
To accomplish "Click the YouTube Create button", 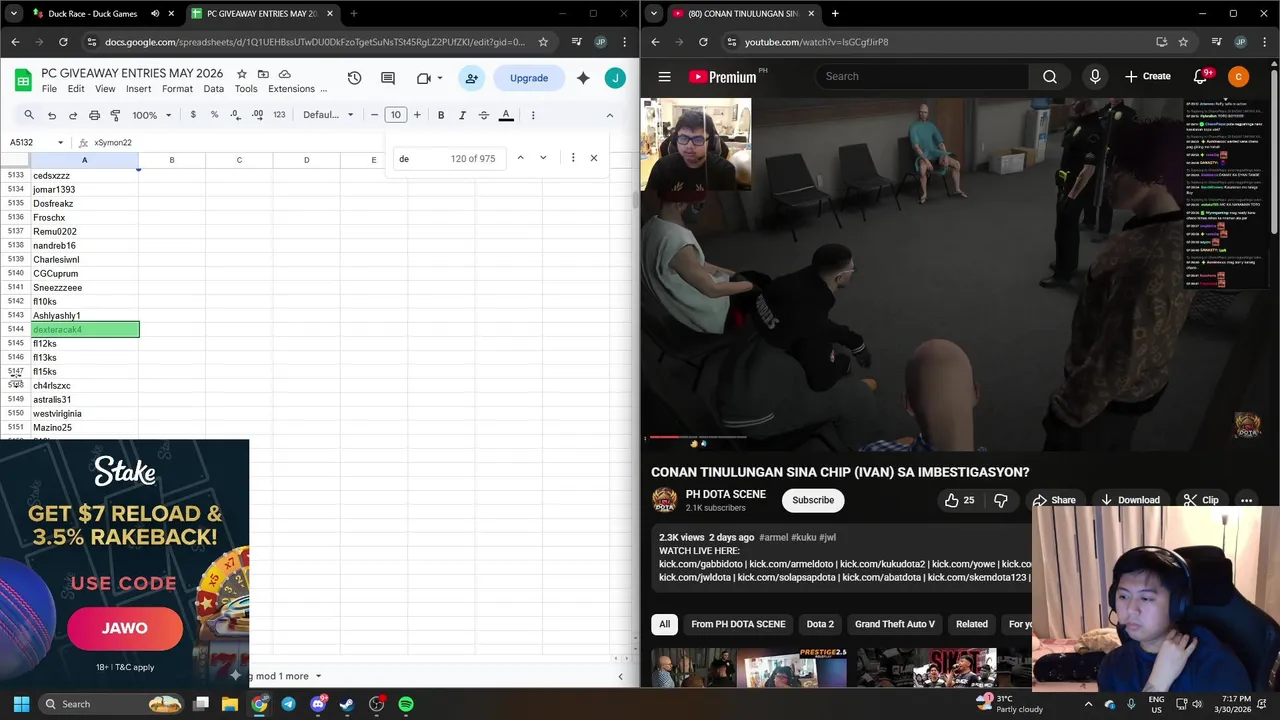I will 1147,76.
